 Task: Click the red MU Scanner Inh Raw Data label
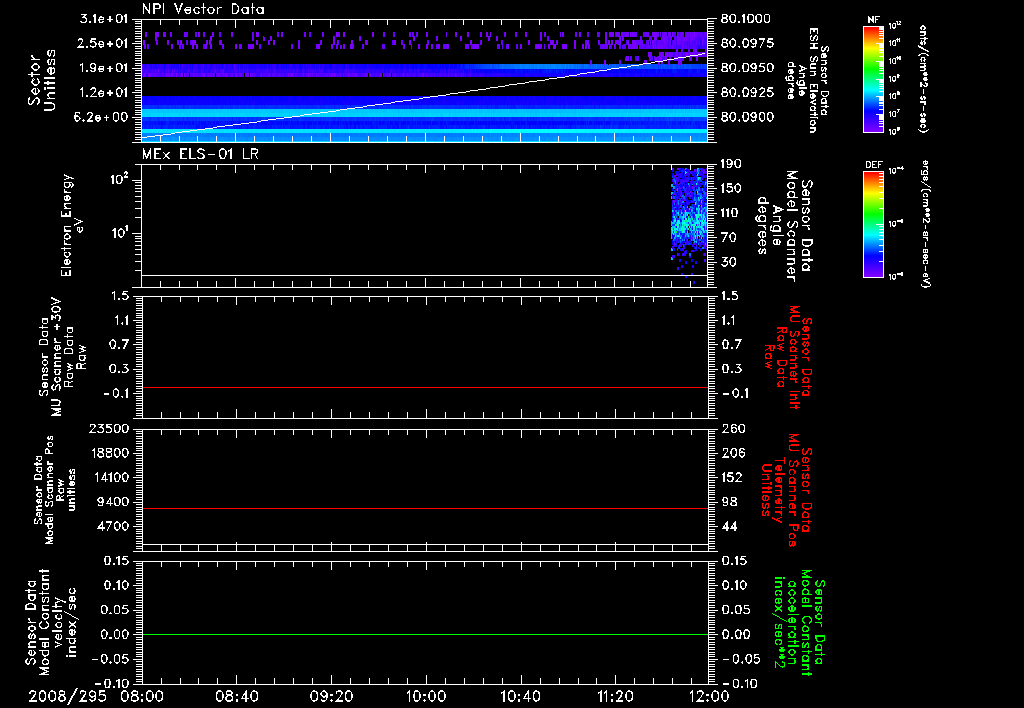[787, 357]
